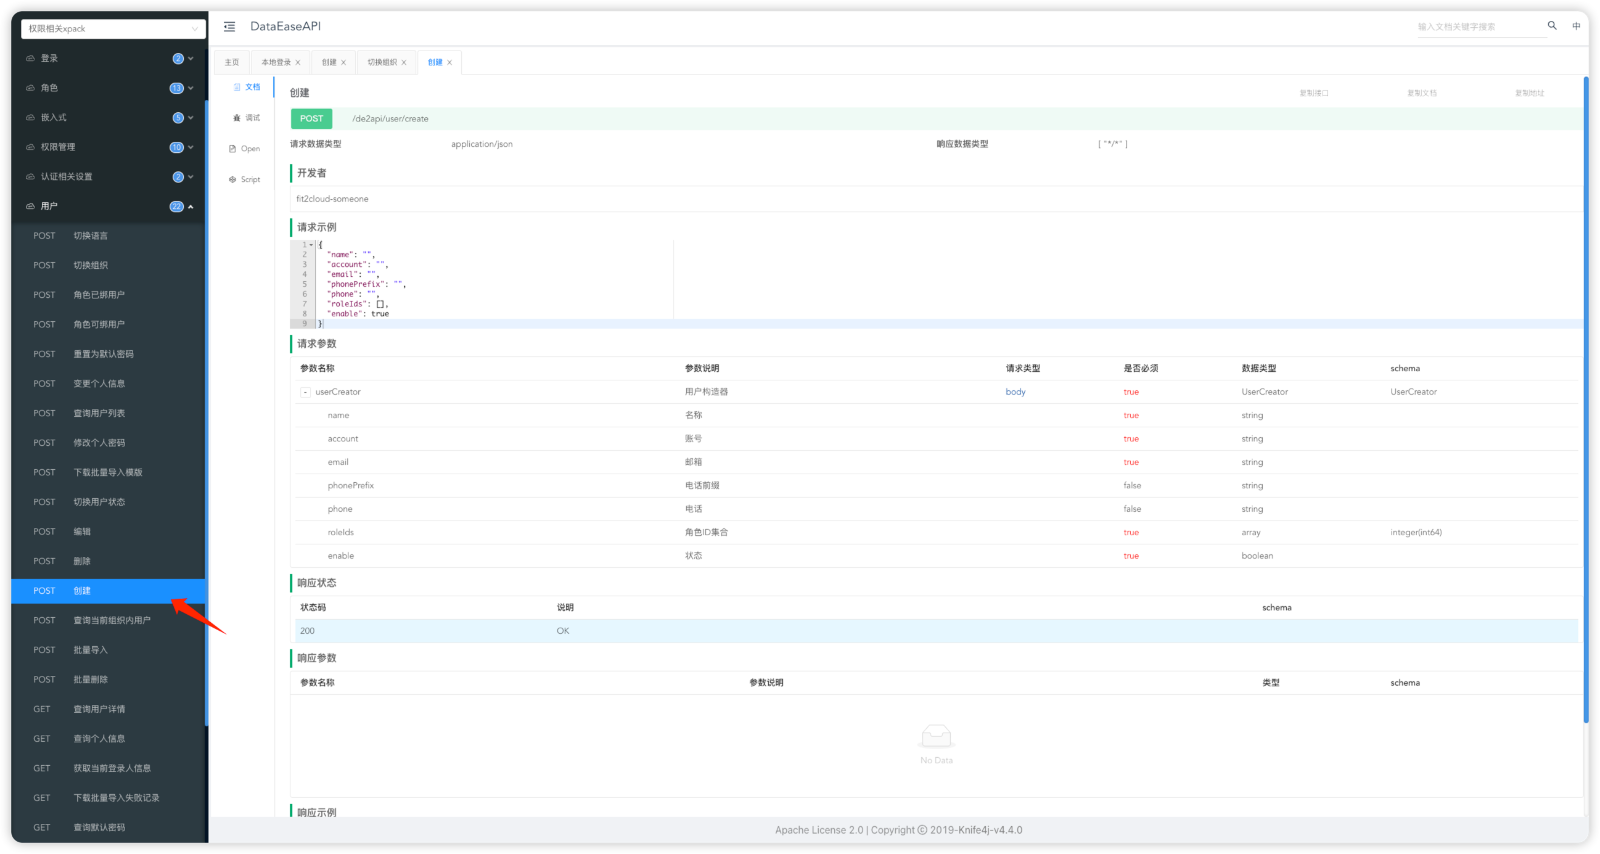Fold the JSON example at line 1

(x=313, y=245)
